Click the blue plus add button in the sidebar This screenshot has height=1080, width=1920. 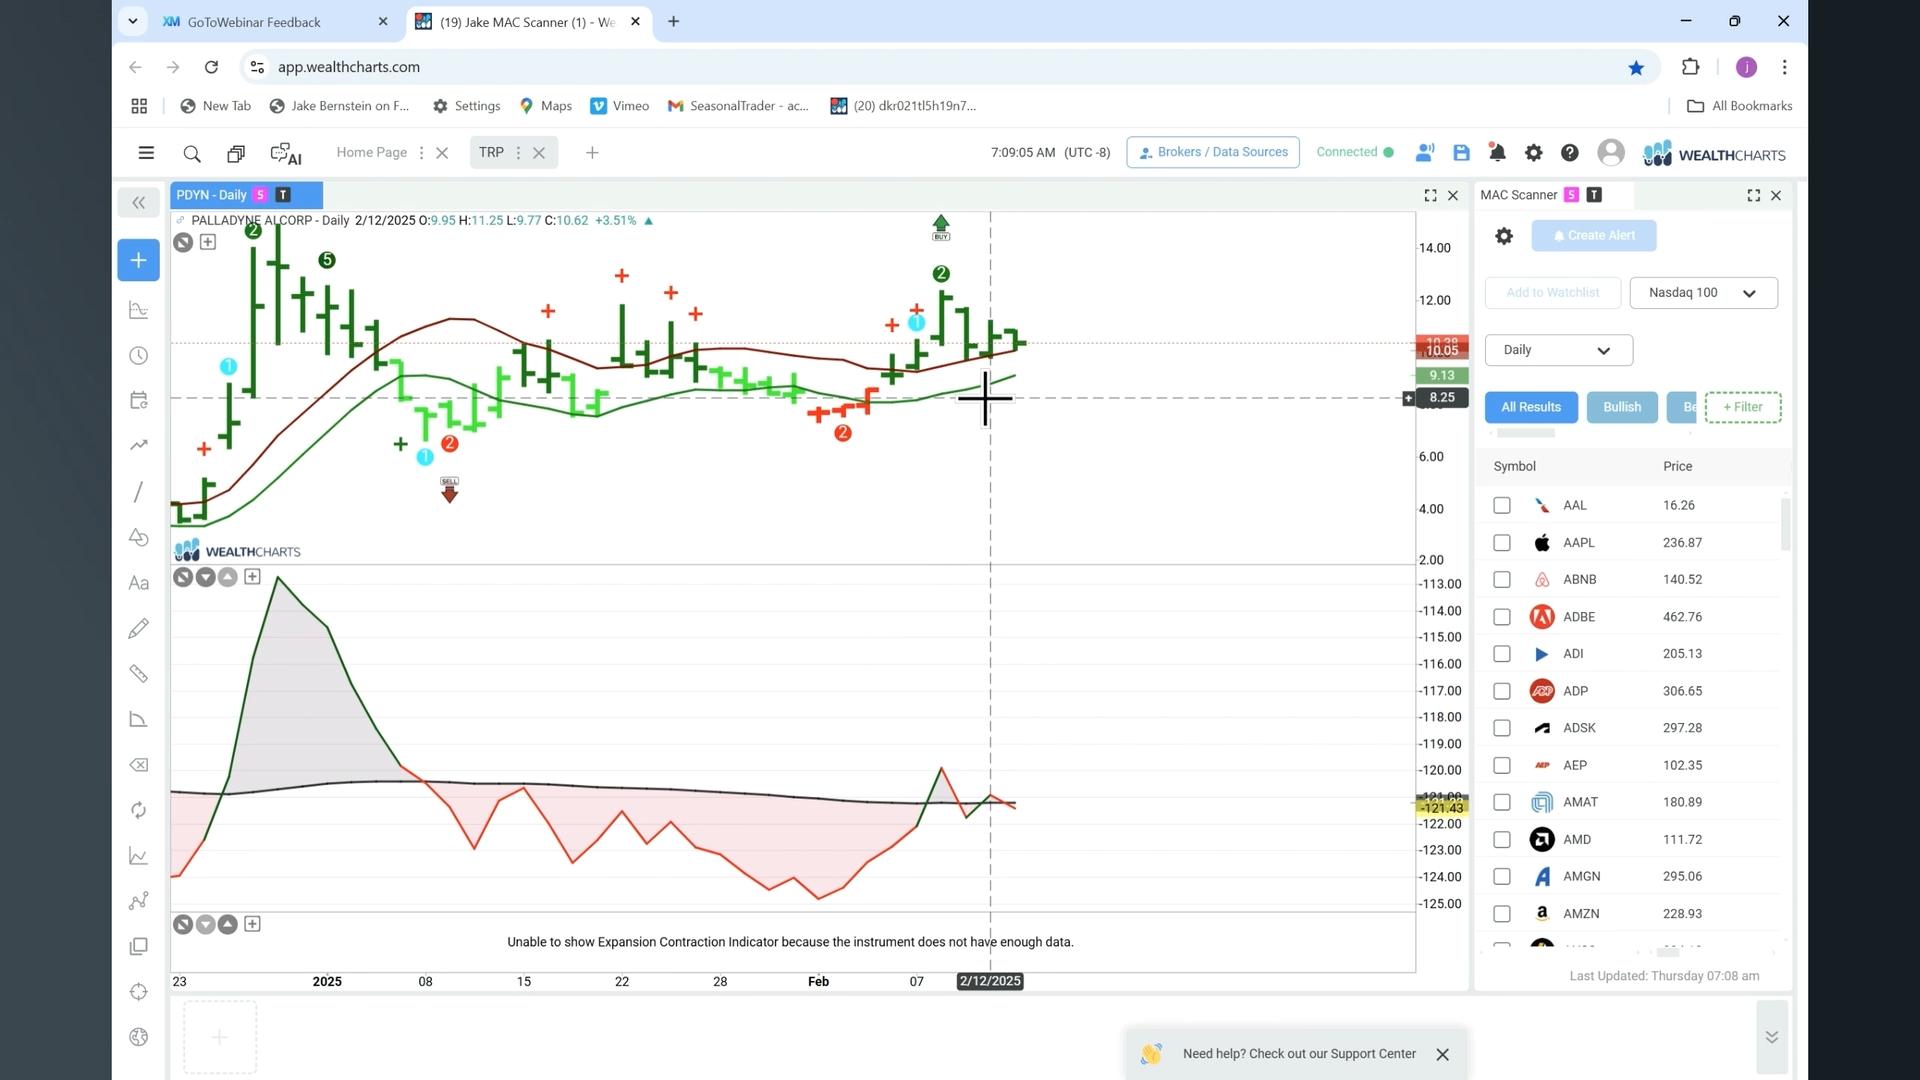tap(139, 260)
